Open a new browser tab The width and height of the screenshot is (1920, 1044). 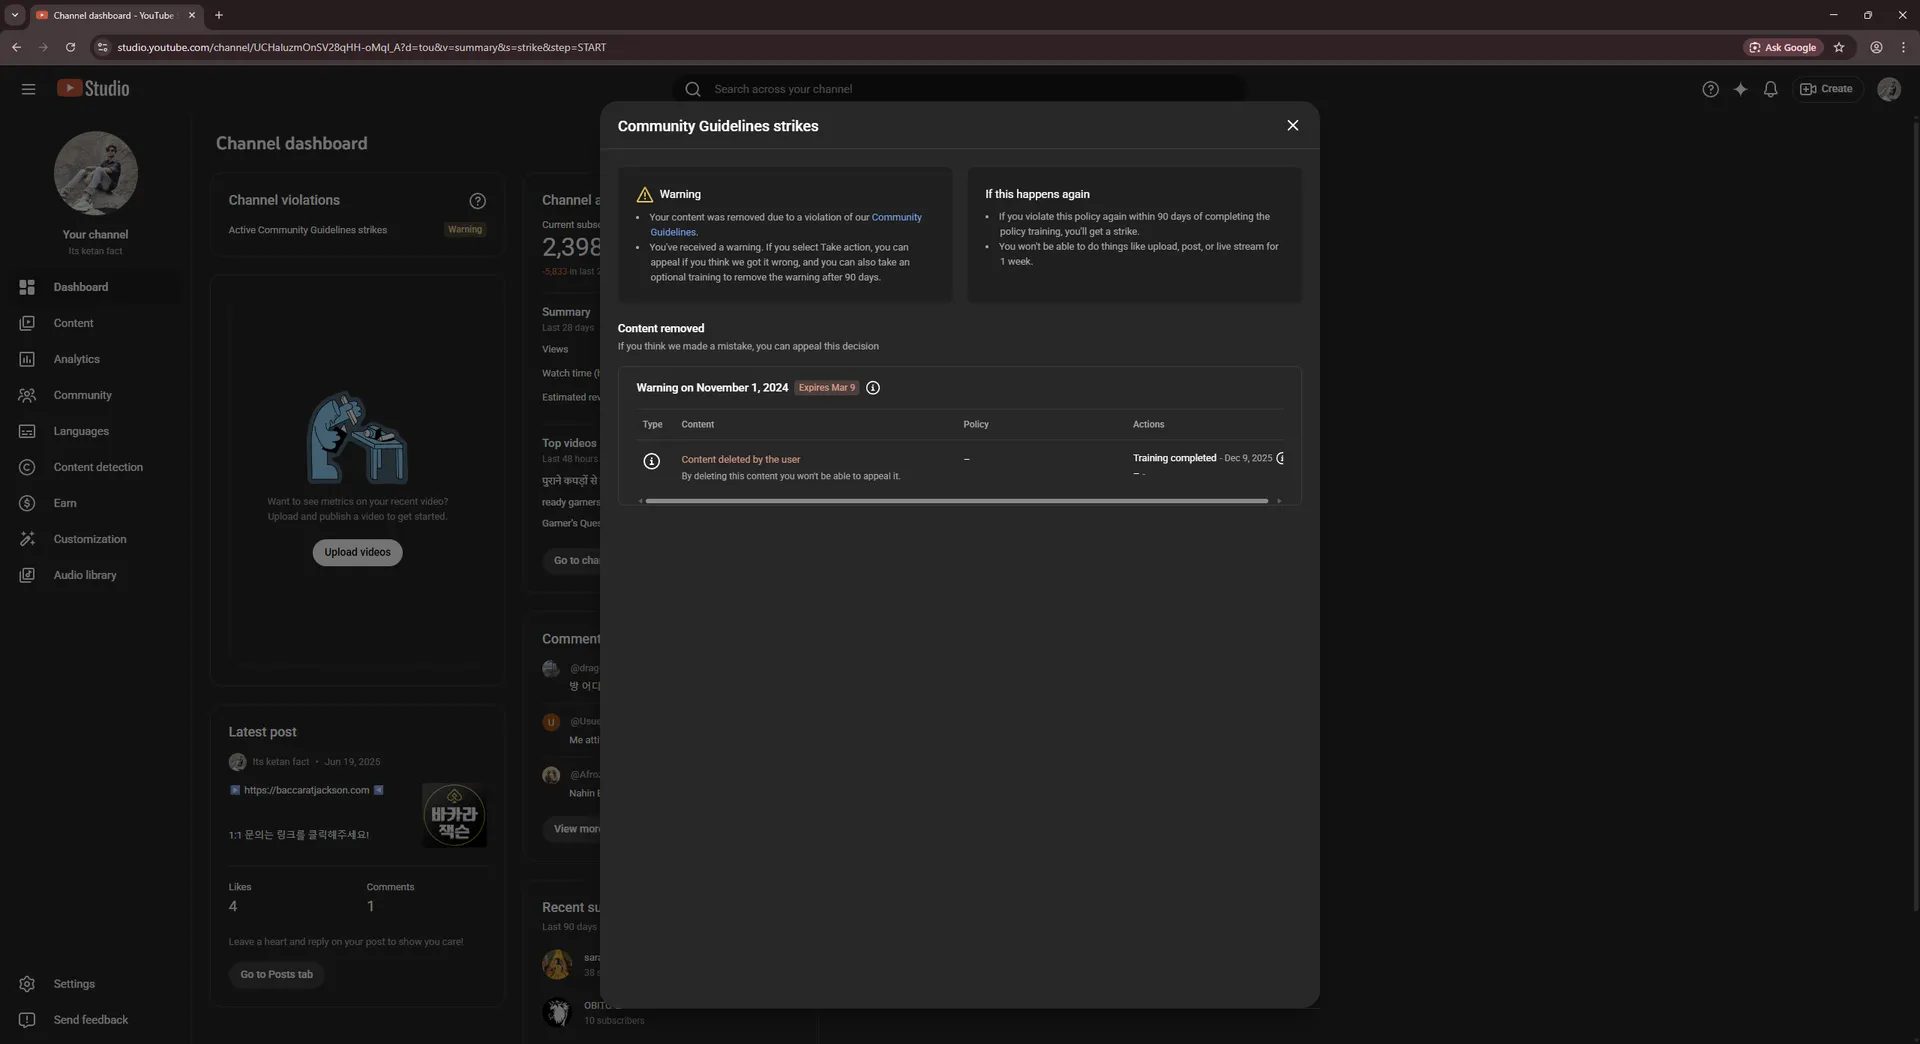click(x=219, y=15)
